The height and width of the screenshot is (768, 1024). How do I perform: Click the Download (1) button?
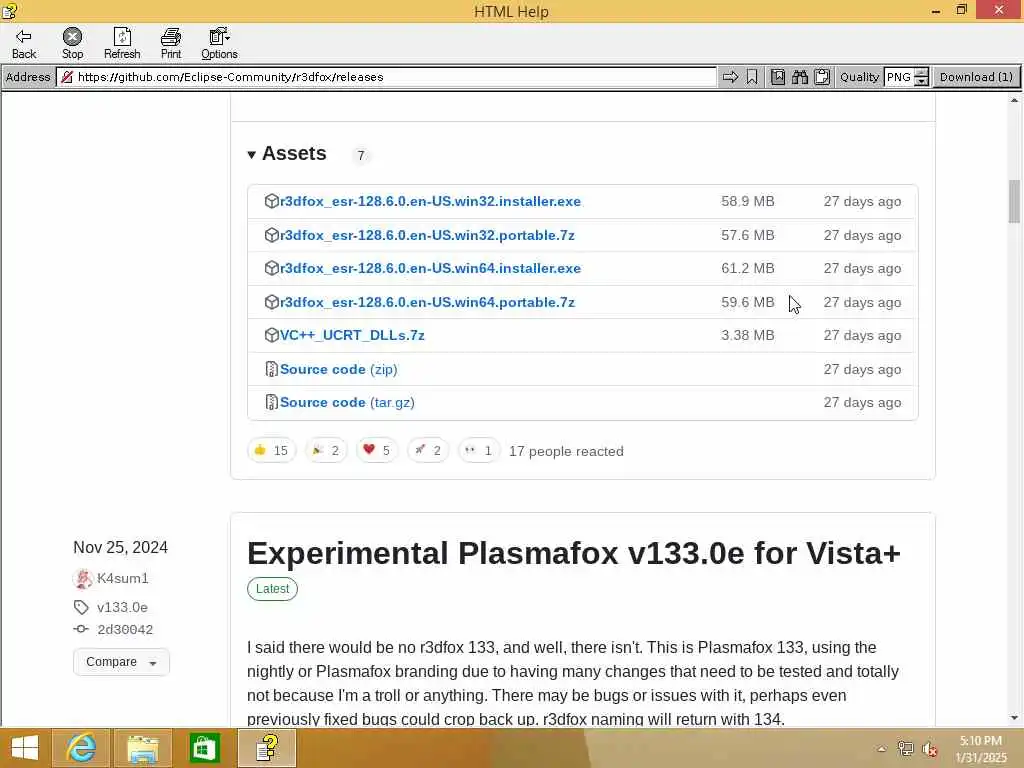[x=976, y=77]
